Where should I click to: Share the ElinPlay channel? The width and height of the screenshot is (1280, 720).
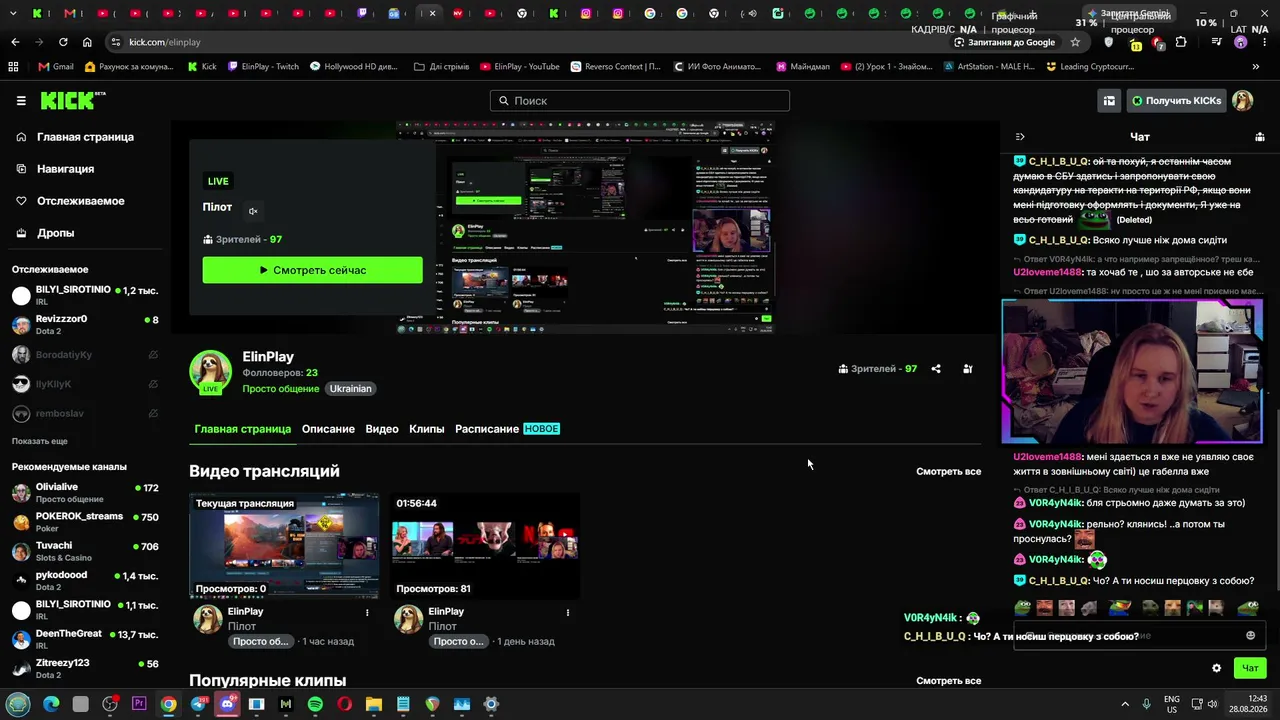click(936, 369)
